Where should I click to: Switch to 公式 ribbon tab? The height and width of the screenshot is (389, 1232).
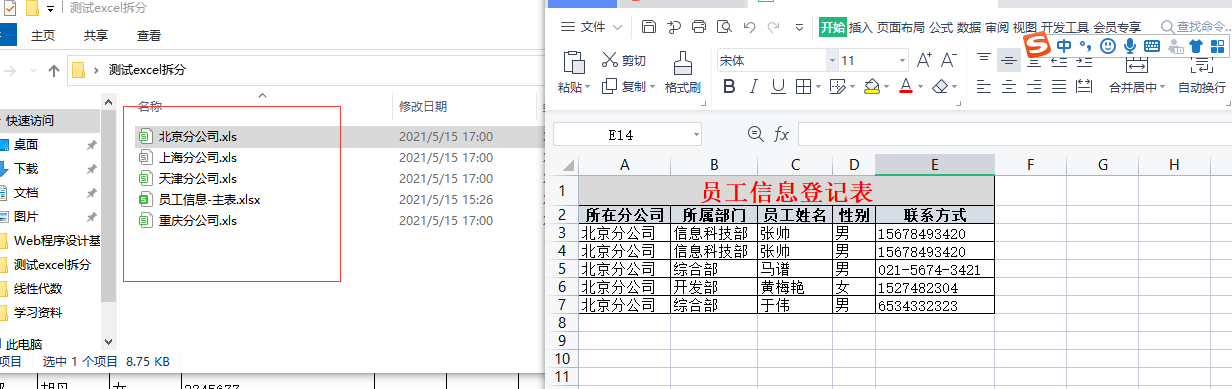[x=940, y=27]
